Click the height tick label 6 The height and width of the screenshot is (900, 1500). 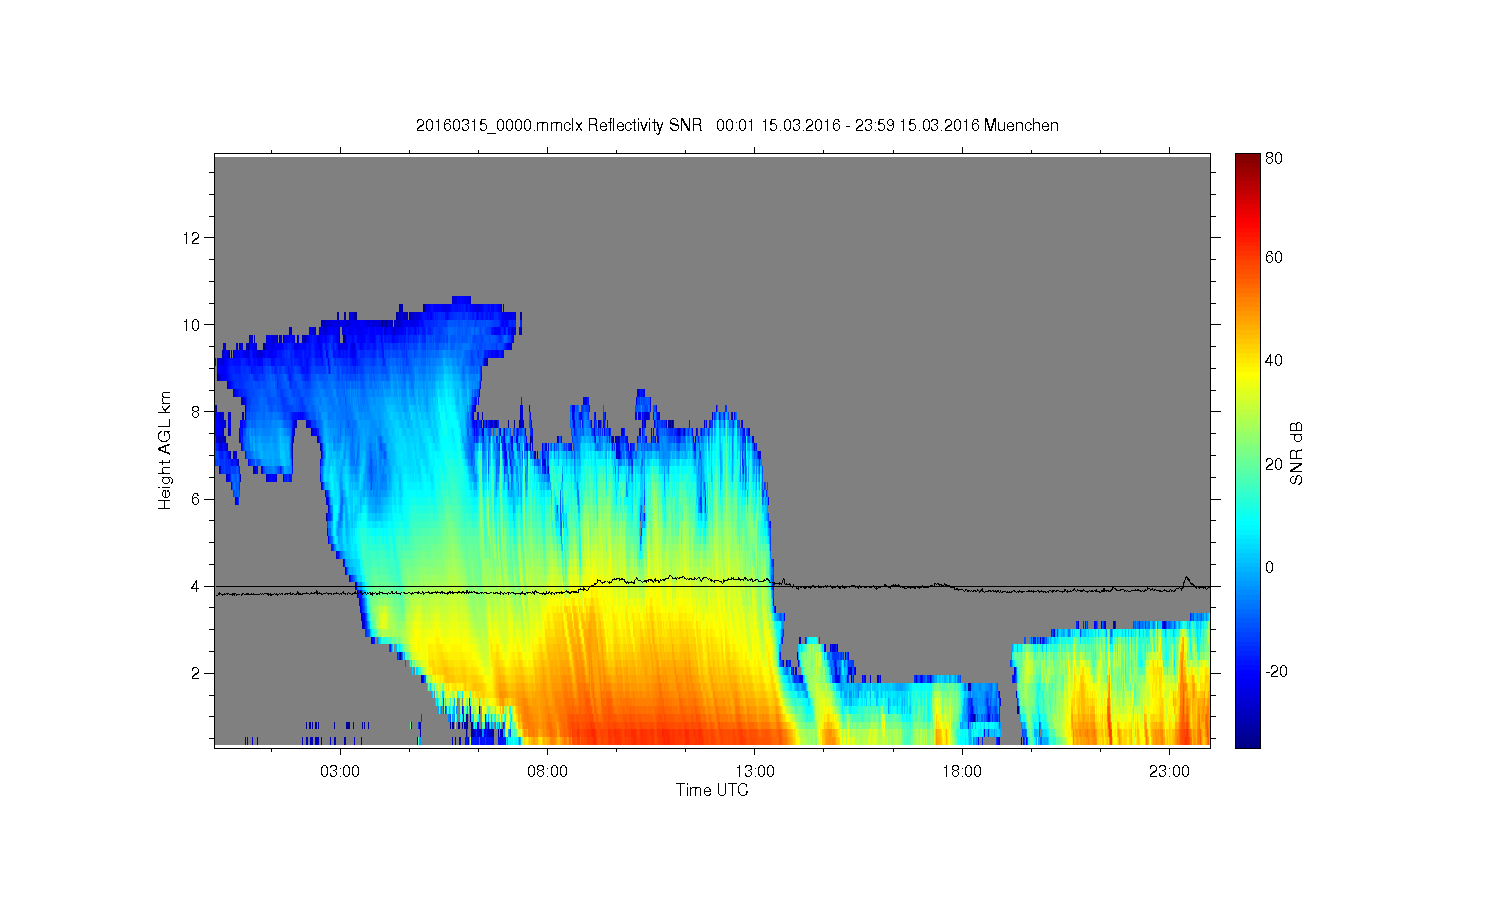click(x=196, y=499)
